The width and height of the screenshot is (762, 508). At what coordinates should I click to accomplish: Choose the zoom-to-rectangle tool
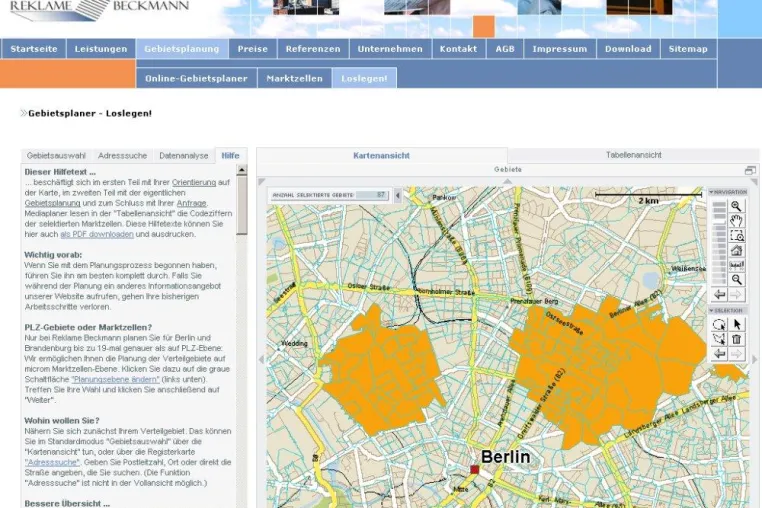coord(737,236)
